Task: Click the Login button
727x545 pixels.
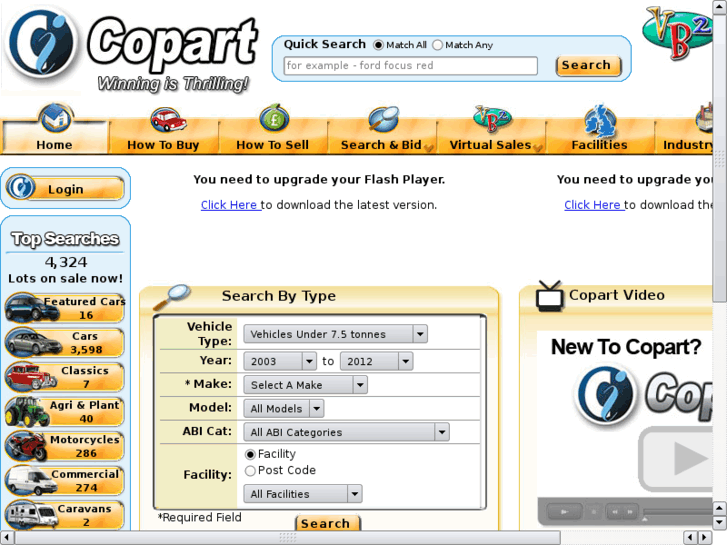Action: point(65,189)
